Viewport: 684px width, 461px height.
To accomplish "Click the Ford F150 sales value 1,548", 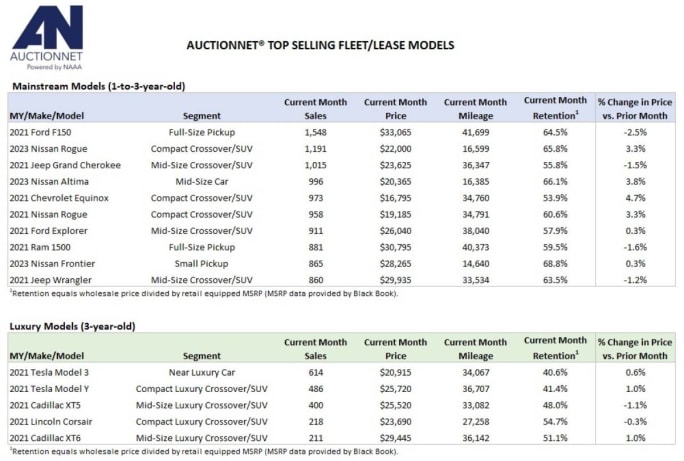I will (315, 132).
